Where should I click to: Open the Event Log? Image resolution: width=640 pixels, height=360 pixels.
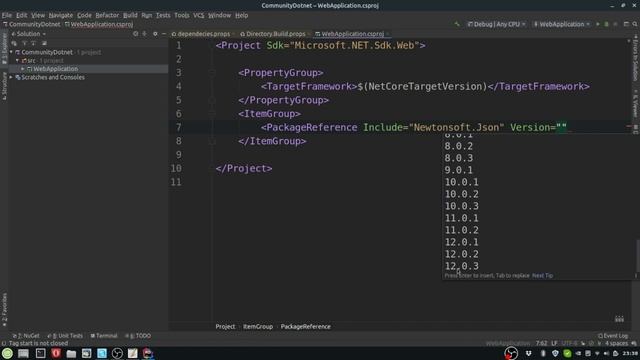click(x=613, y=336)
